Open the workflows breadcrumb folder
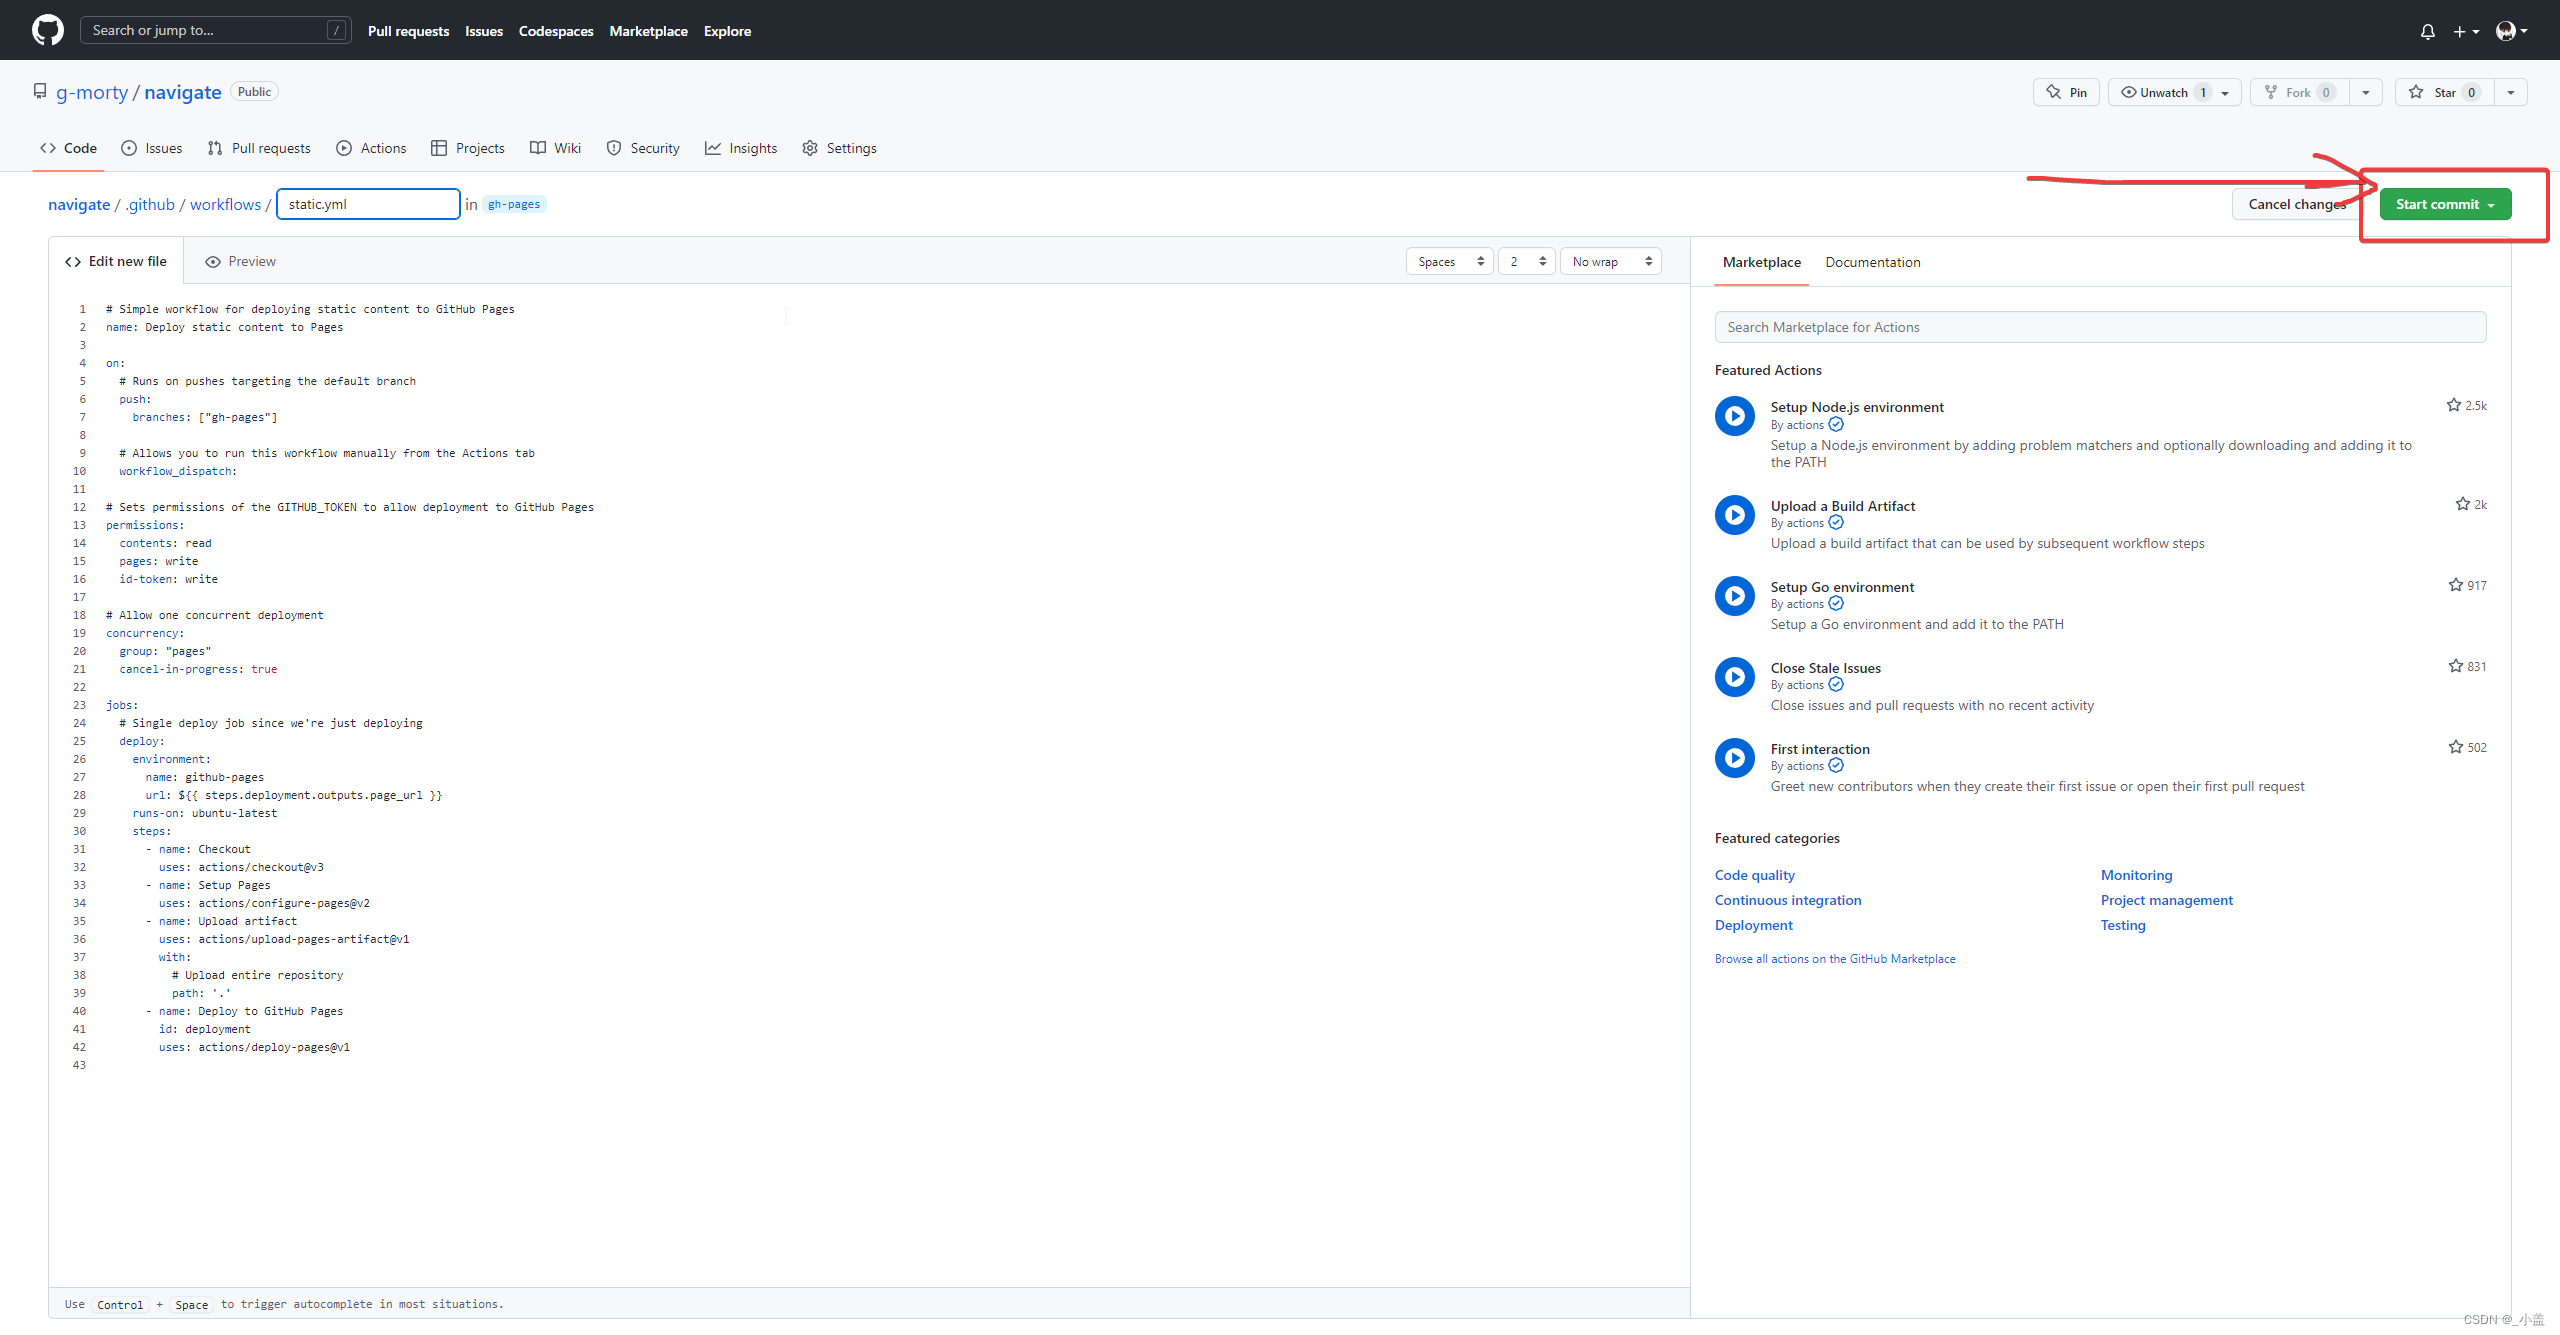 225,204
